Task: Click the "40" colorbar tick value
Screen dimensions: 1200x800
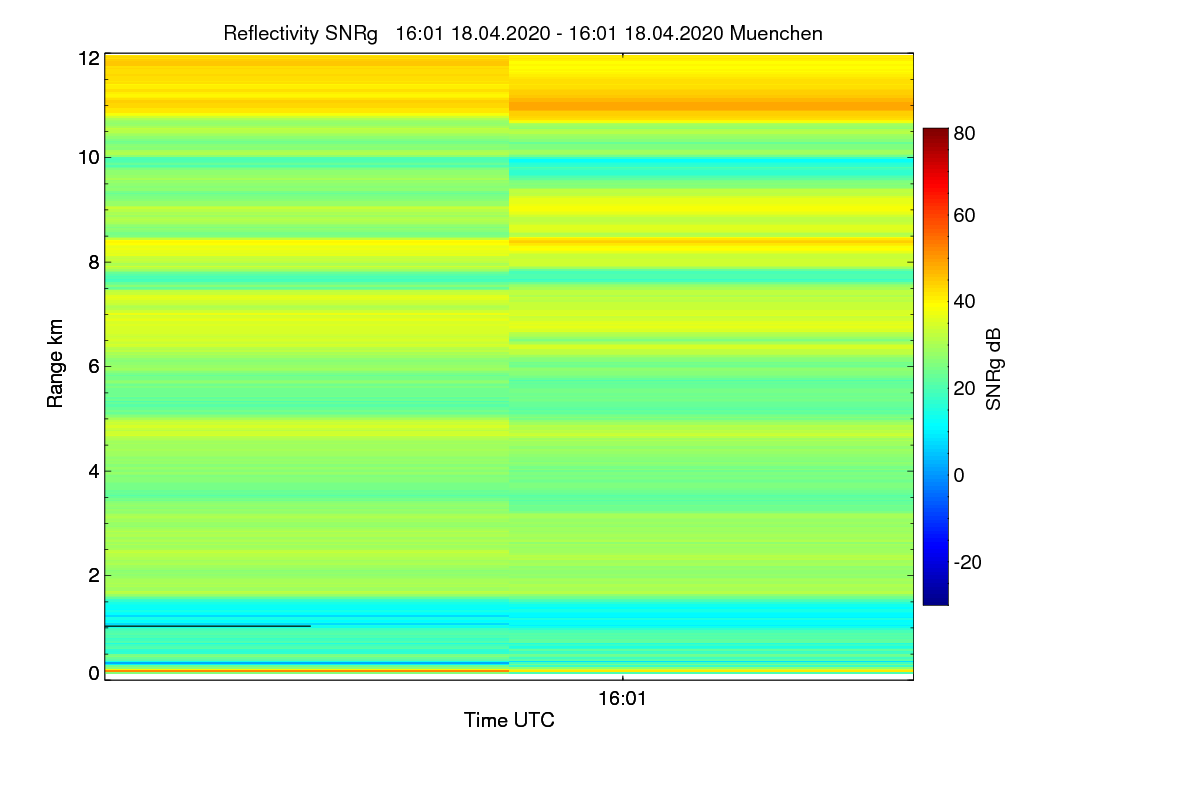Action: click(964, 302)
